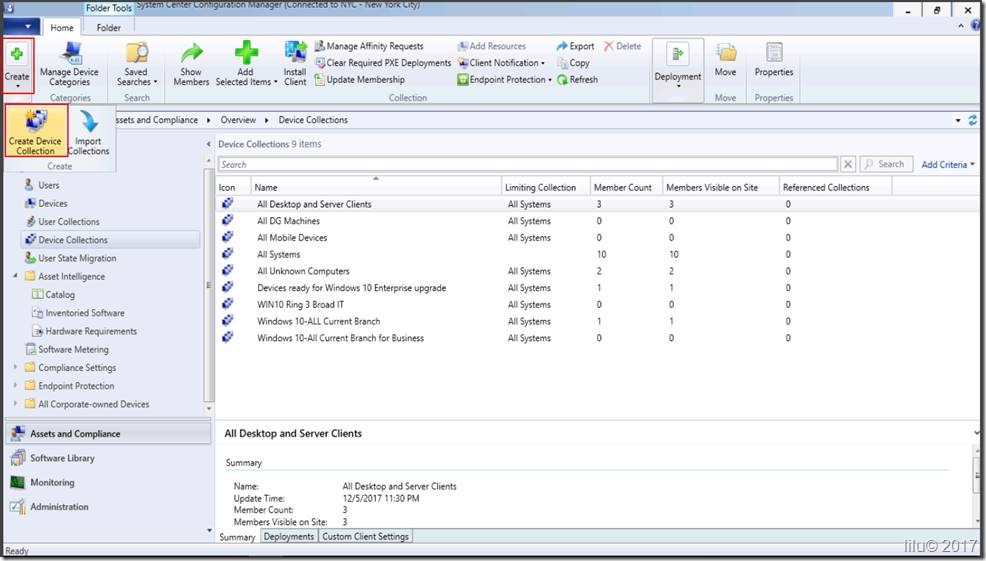The image size is (986, 561).
Task: Open Hardware Requirements node
Action: (x=84, y=331)
